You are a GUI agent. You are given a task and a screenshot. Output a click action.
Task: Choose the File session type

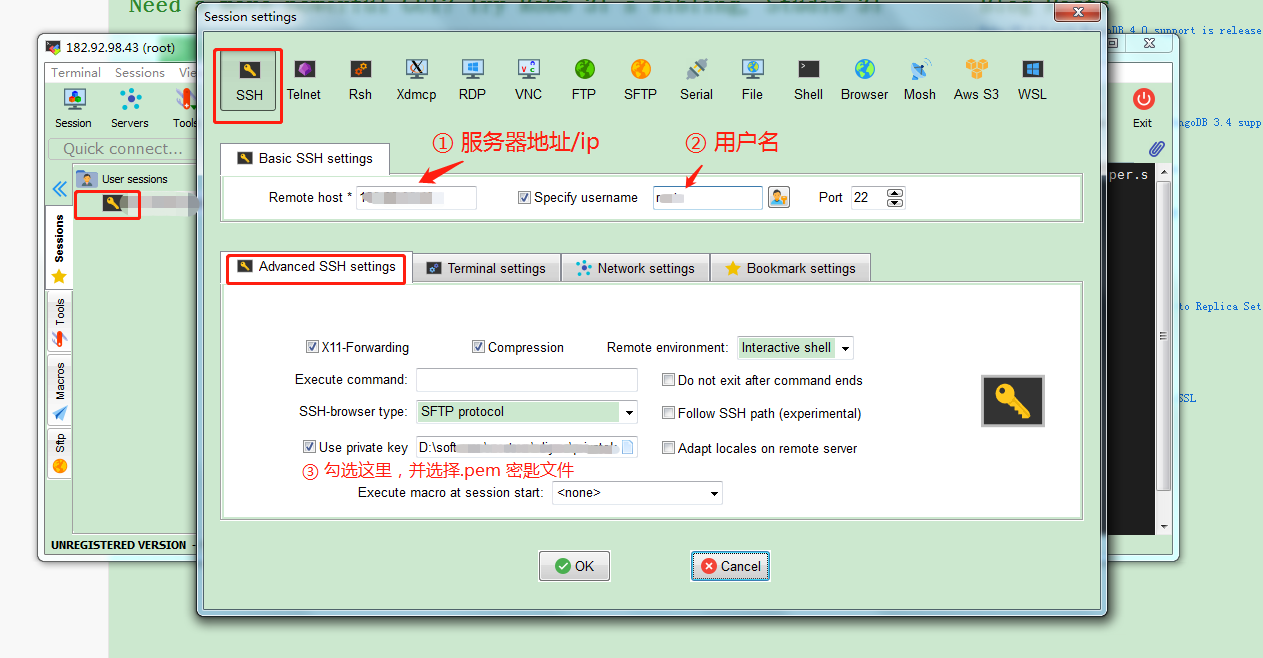point(752,81)
